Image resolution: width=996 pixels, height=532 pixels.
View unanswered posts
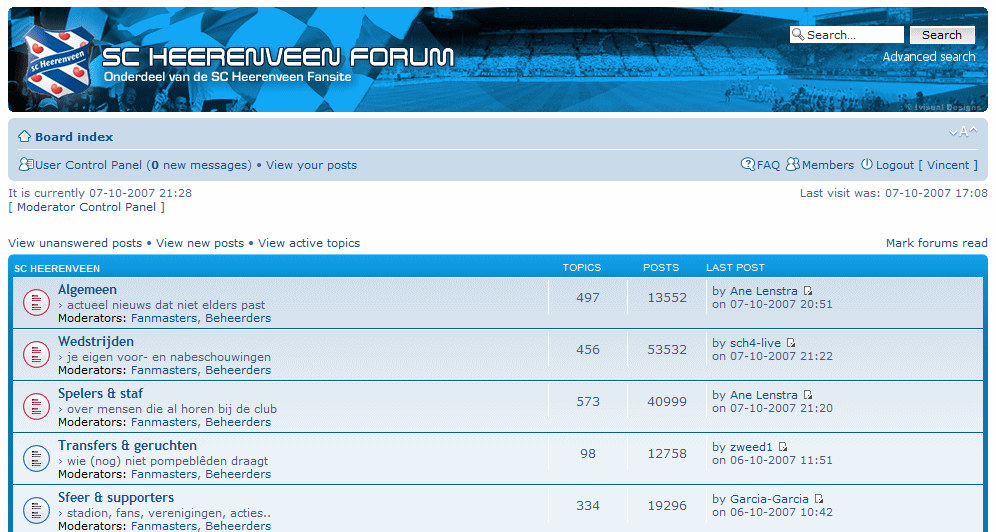75,243
